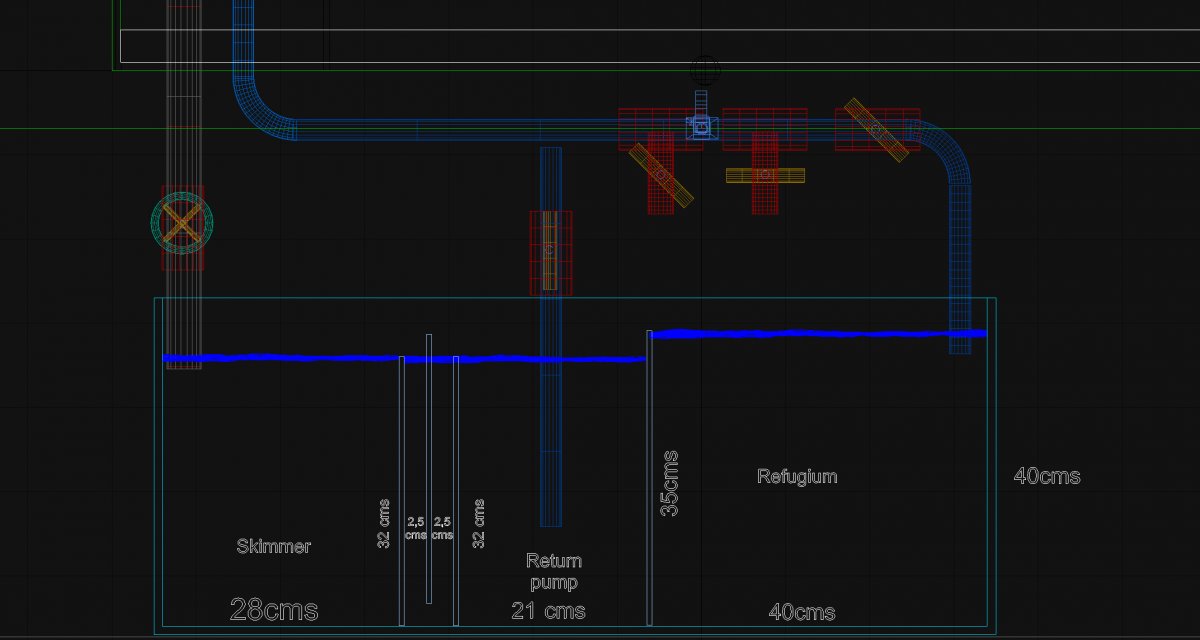Select the '40cms' text outside the tank
The width and height of the screenshot is (1200, 640).
coord(1047,476)
